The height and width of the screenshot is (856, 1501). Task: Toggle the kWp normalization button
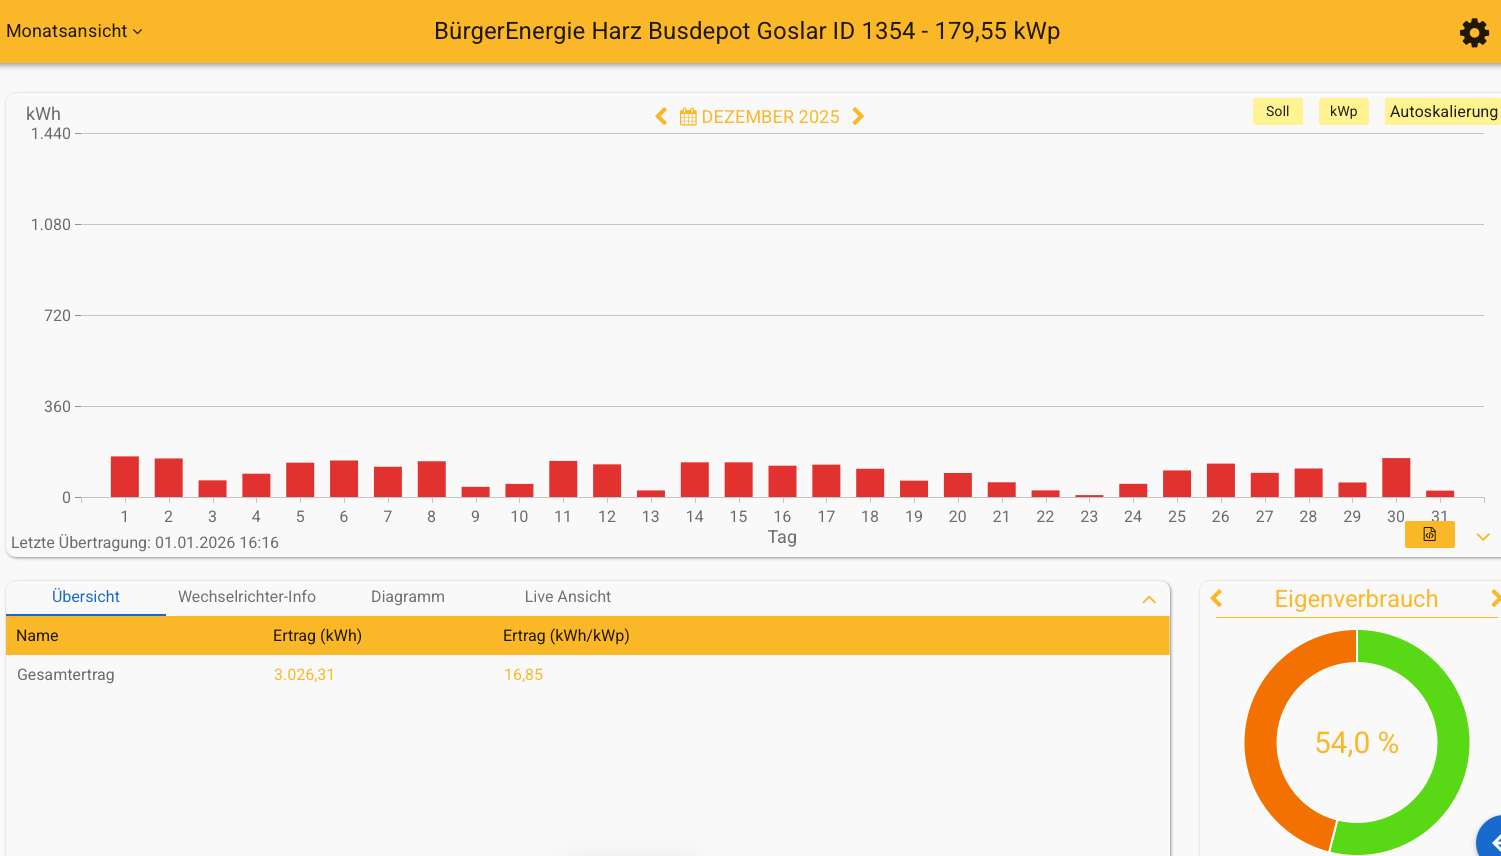coord(1343,112)
